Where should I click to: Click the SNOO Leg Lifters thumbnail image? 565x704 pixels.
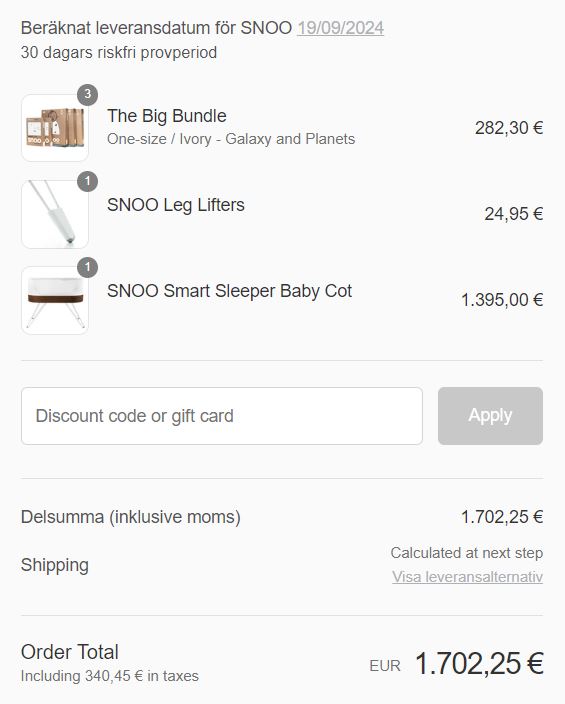pyautogui.click(x=55, y=214)
